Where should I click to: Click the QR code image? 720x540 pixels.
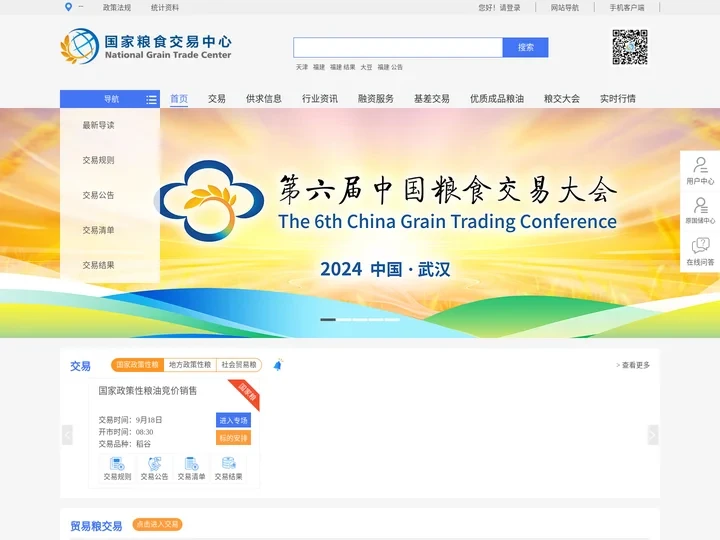tap(630, 47)
